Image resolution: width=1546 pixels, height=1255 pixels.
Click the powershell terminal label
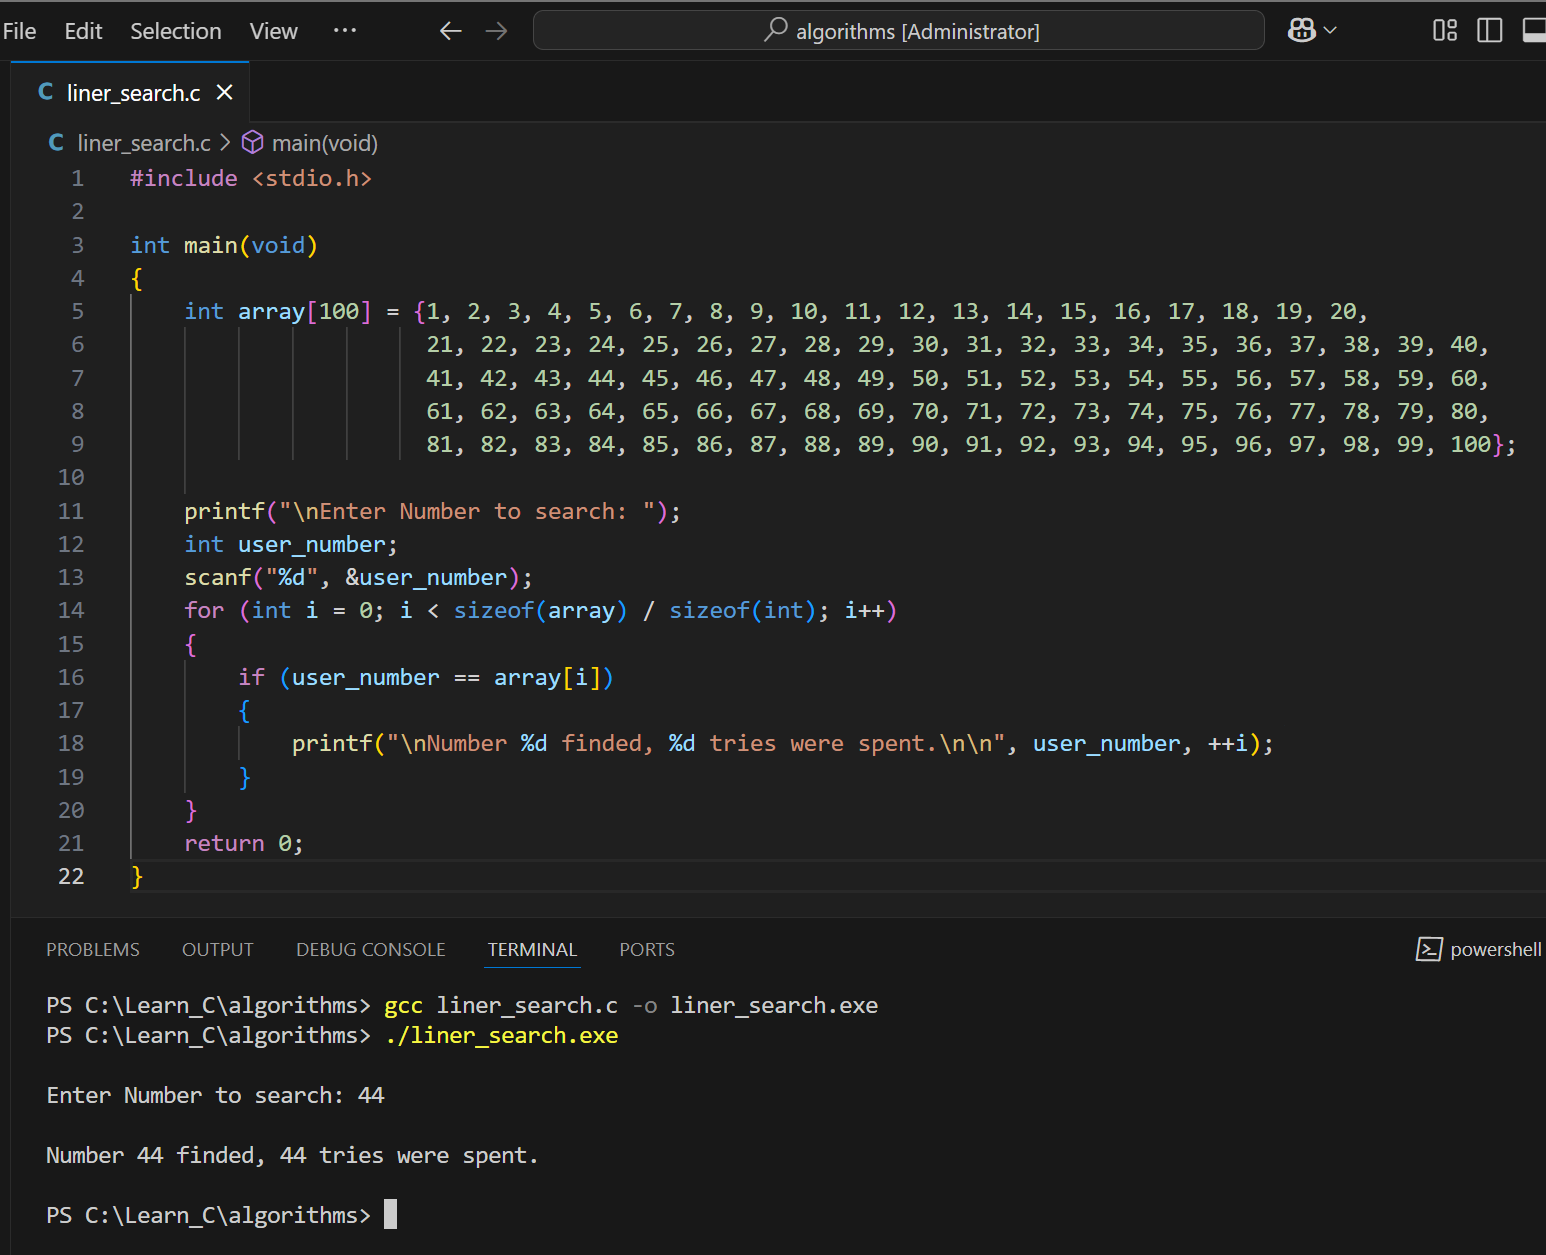pyautogui.click(x=1495, y=950)
